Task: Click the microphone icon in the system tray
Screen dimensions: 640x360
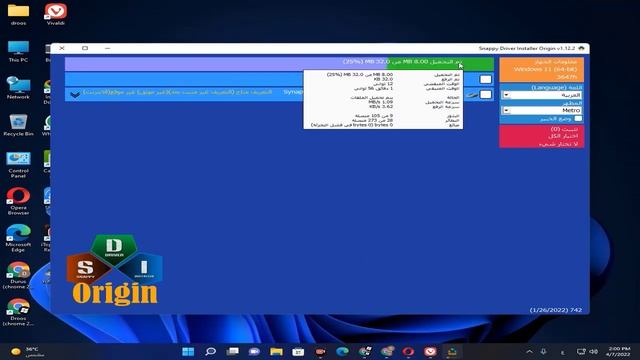Action: point(544,351)
